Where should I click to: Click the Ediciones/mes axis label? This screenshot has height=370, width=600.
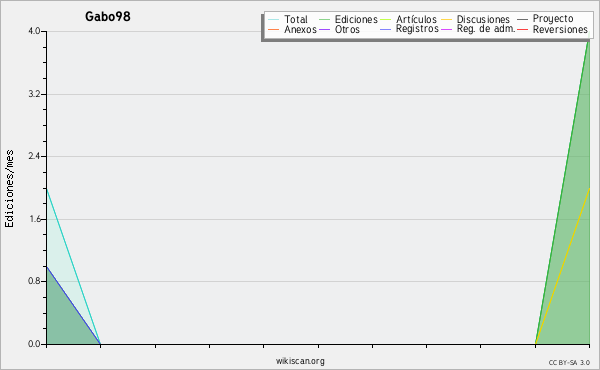coord(9,189)
